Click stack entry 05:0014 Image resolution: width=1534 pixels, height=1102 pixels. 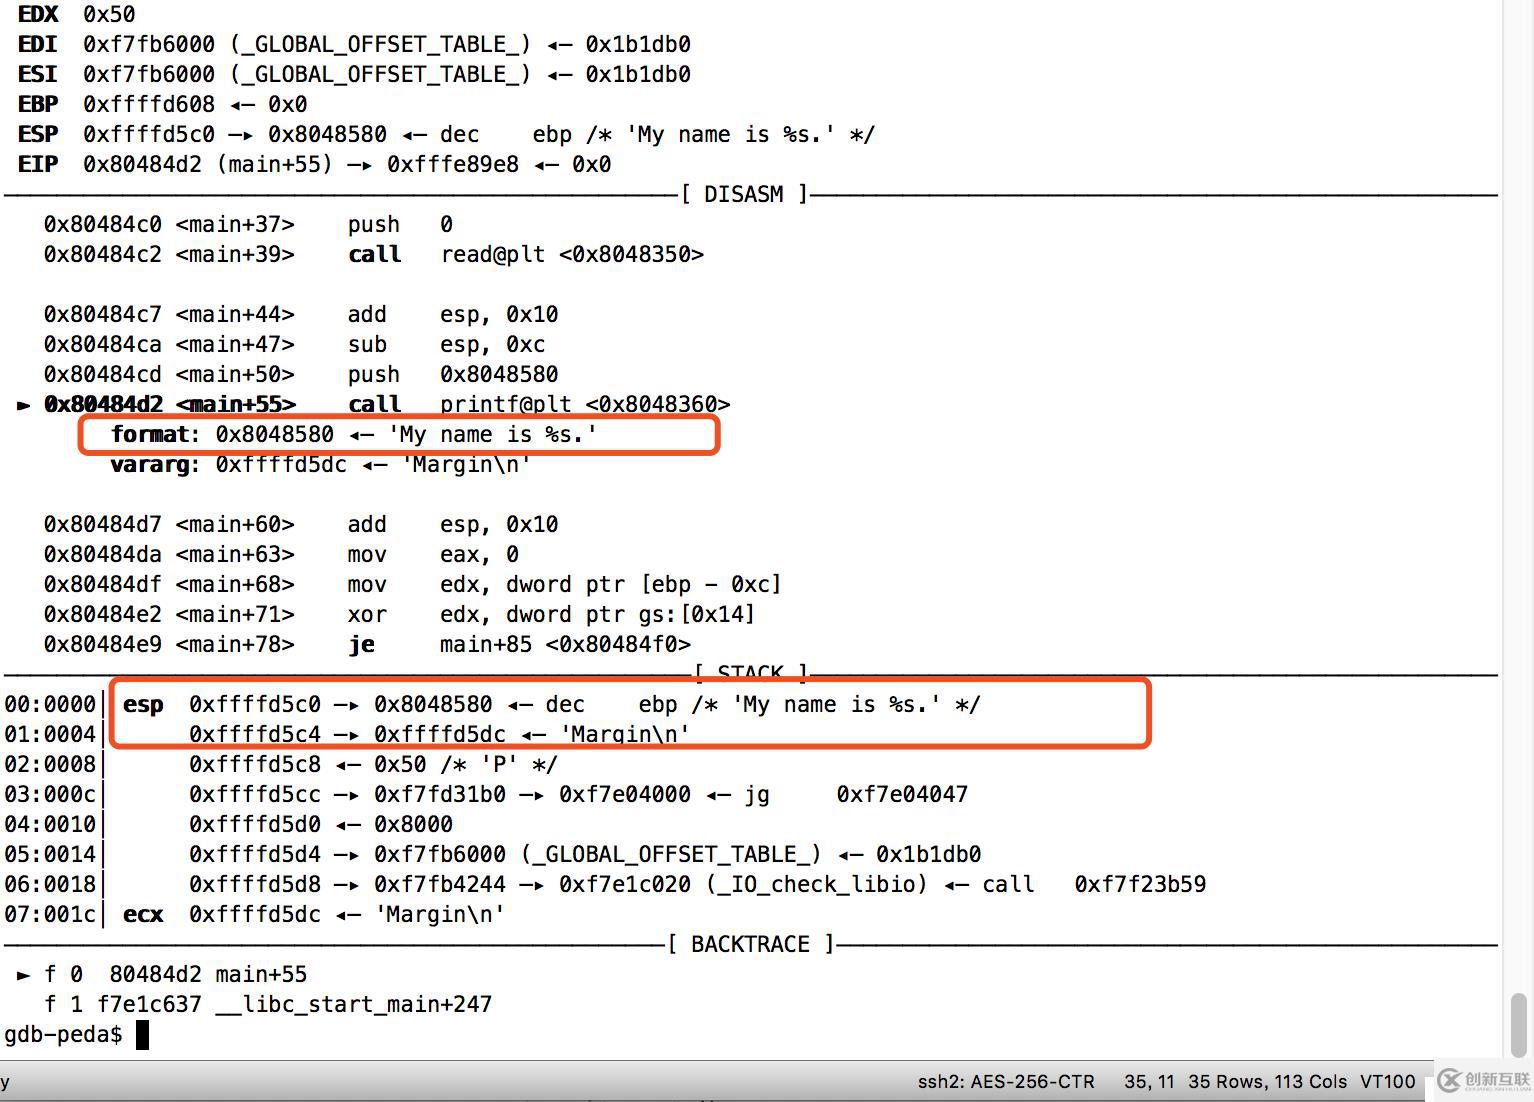(493, 854)
